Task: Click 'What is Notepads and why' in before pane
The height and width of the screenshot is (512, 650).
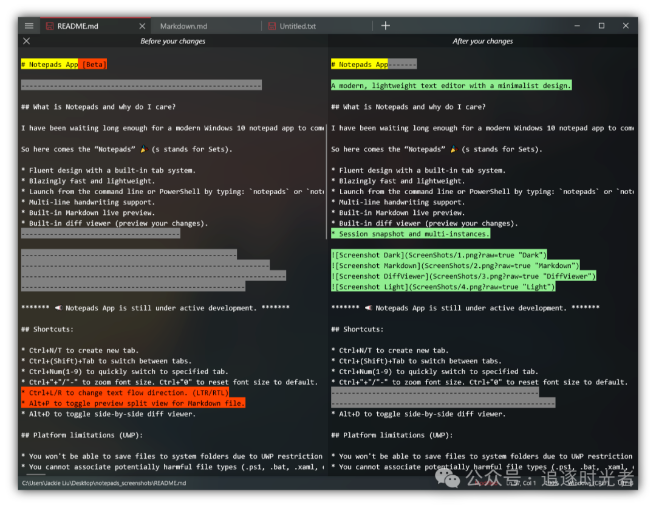Action: point(99,107)
